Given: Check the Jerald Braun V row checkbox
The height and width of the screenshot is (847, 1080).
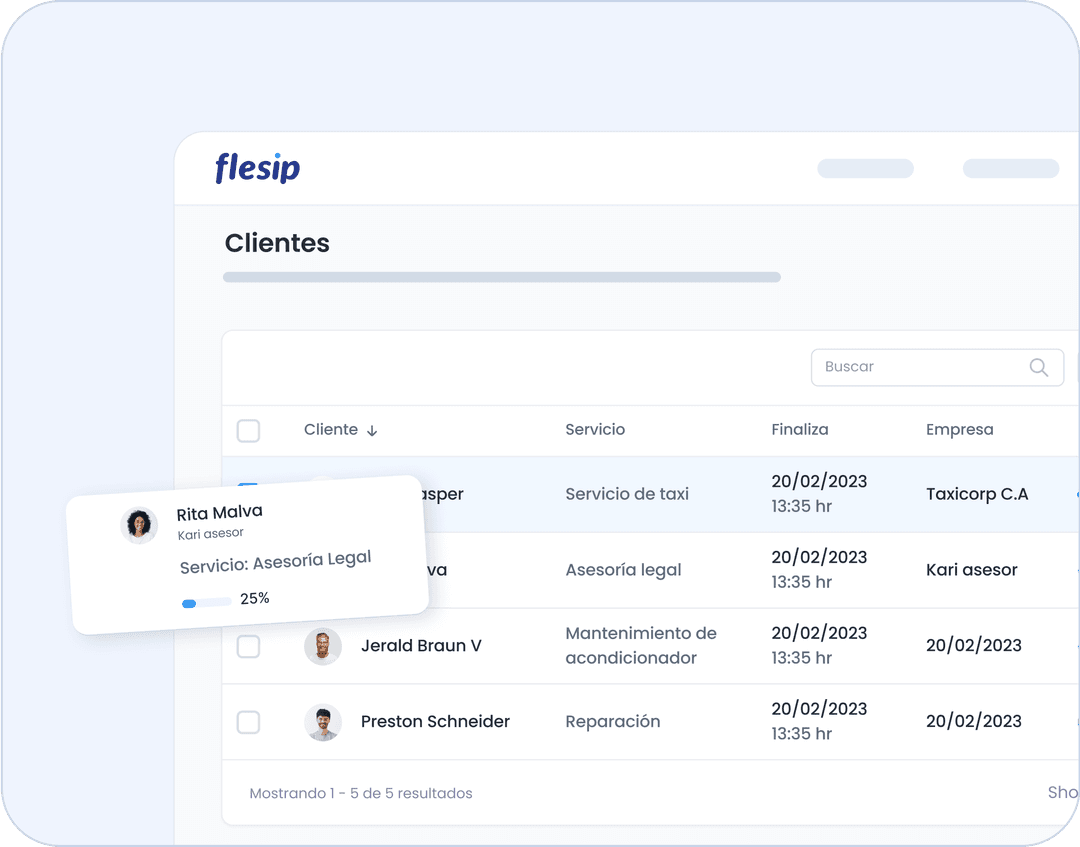Looking at the screenshot, I should click(x=248, y=646).
